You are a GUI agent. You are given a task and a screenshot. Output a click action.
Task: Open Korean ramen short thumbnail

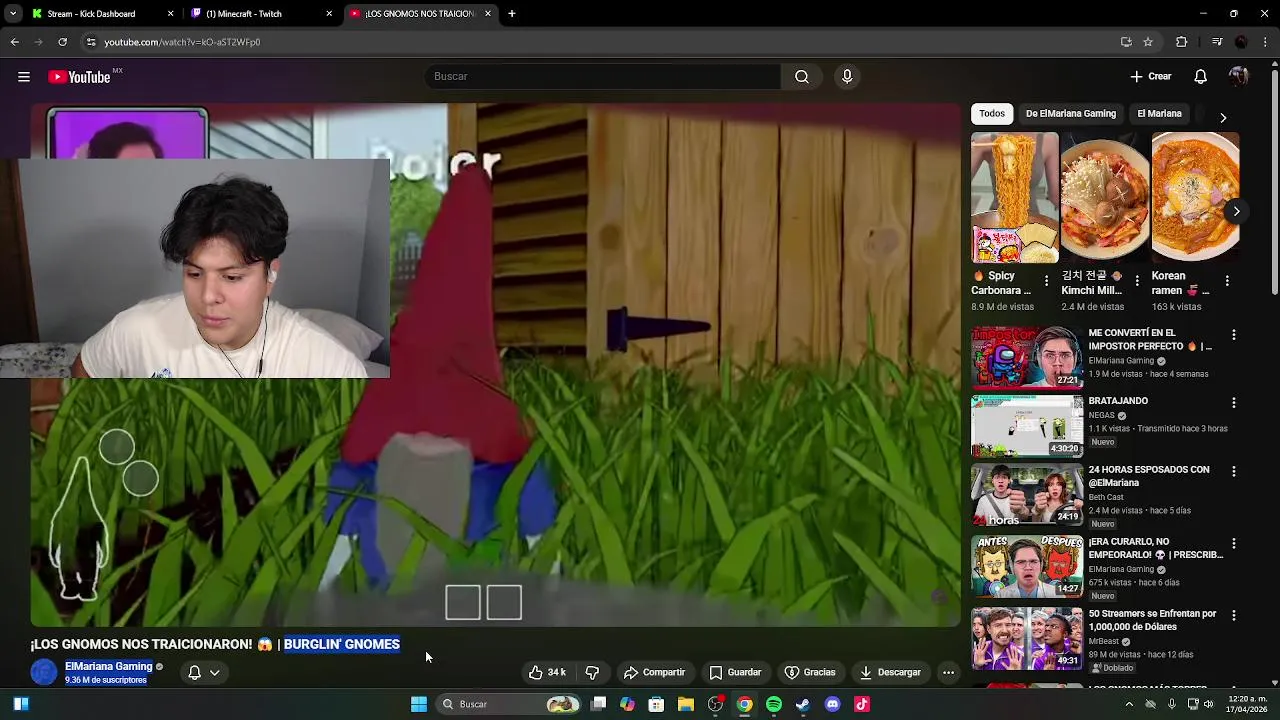(x=1195, y=197)
